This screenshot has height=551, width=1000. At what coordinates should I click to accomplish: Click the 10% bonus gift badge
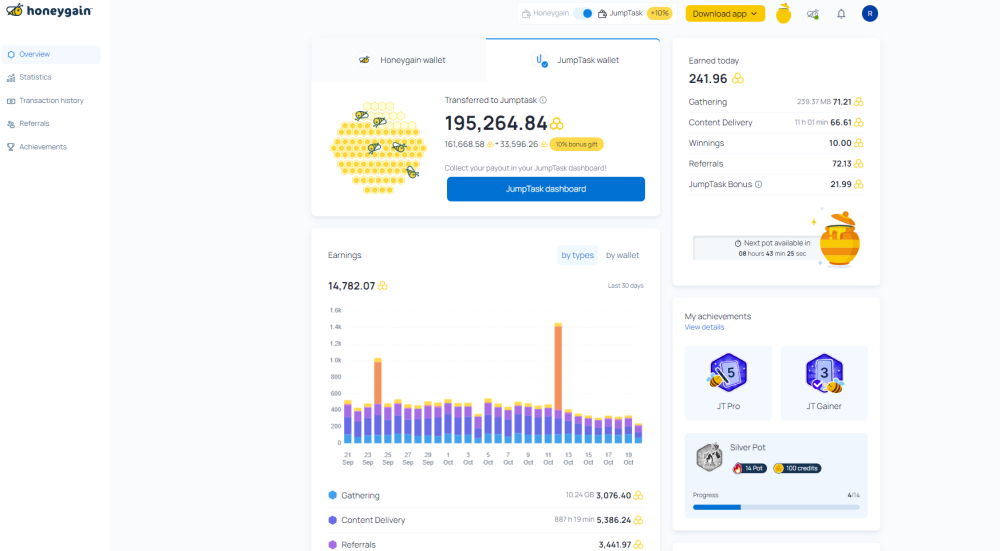click(577, 145)
